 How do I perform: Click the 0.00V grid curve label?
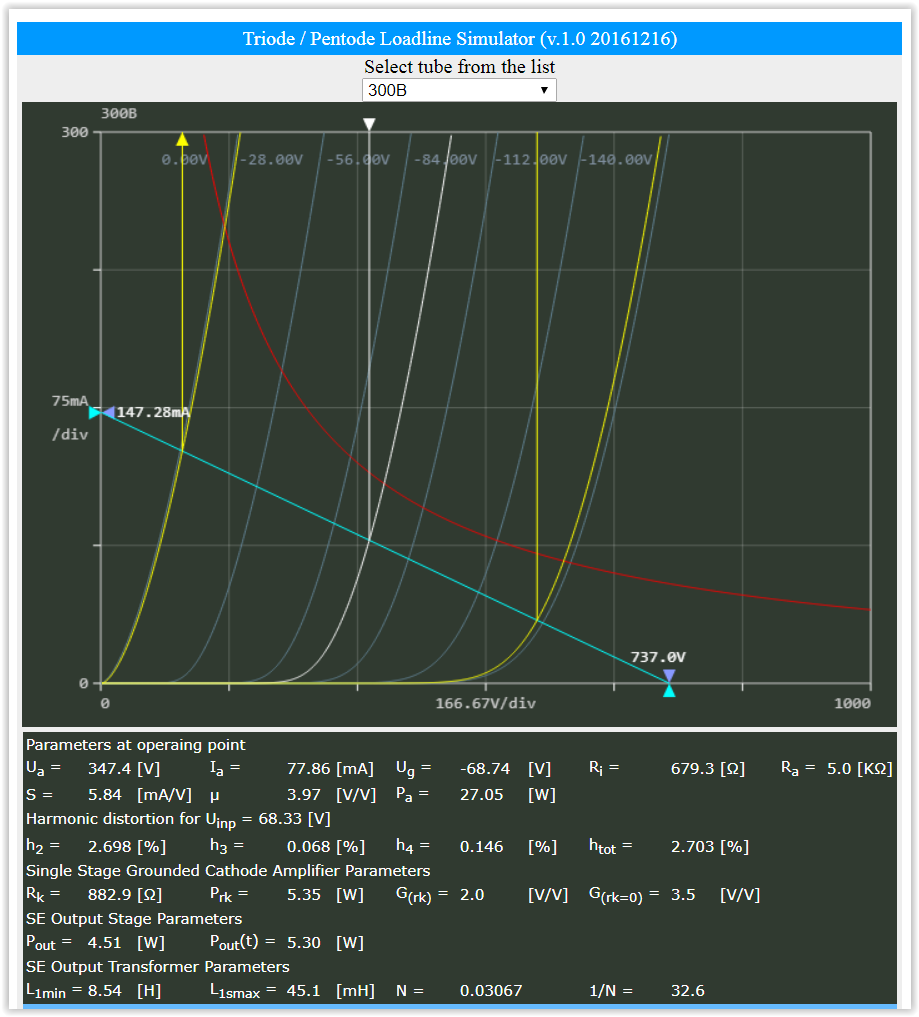(184, 160)
